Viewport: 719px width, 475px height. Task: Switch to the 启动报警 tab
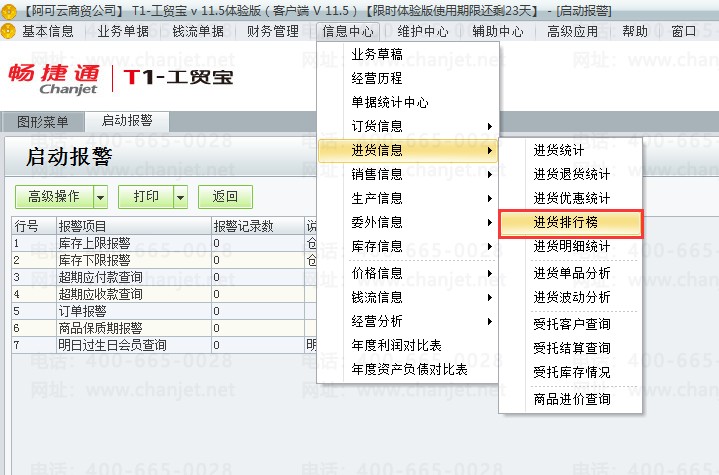coord(127,121)
